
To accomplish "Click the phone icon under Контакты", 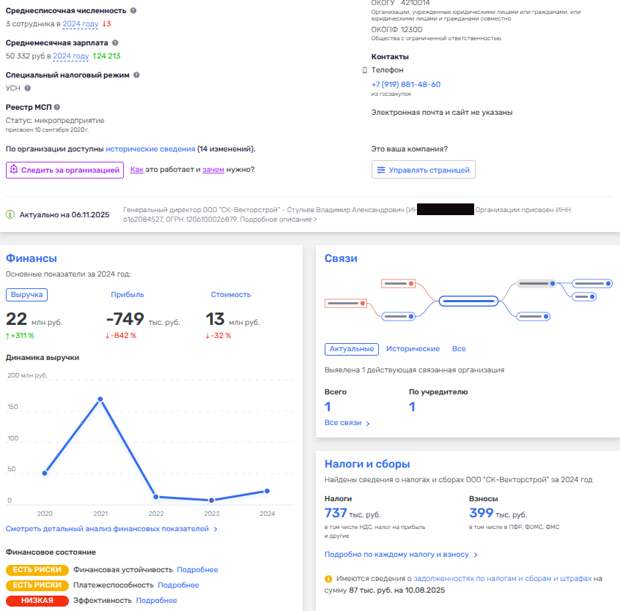I will 364,70.
